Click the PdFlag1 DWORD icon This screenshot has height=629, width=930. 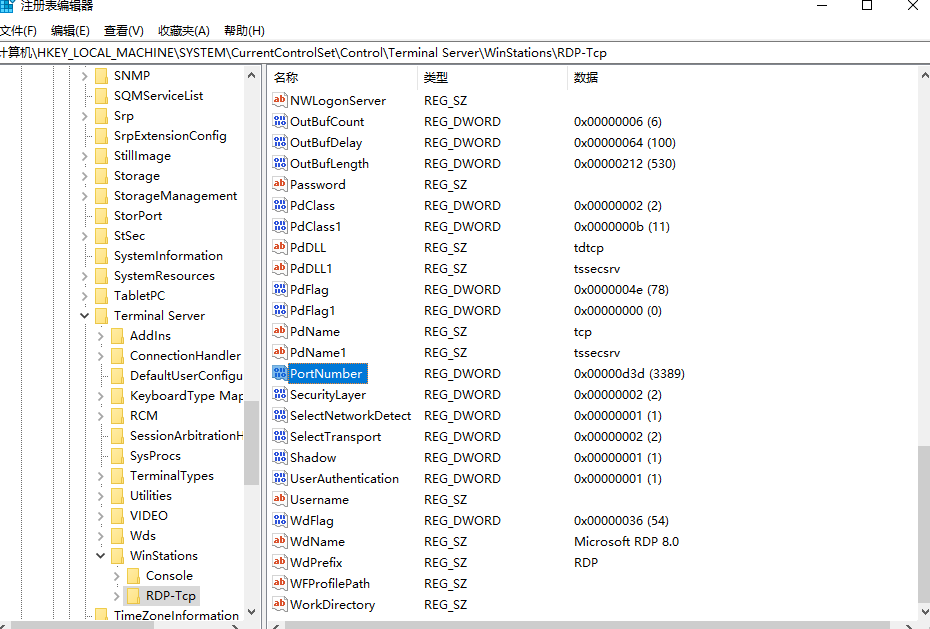point(280,310)
